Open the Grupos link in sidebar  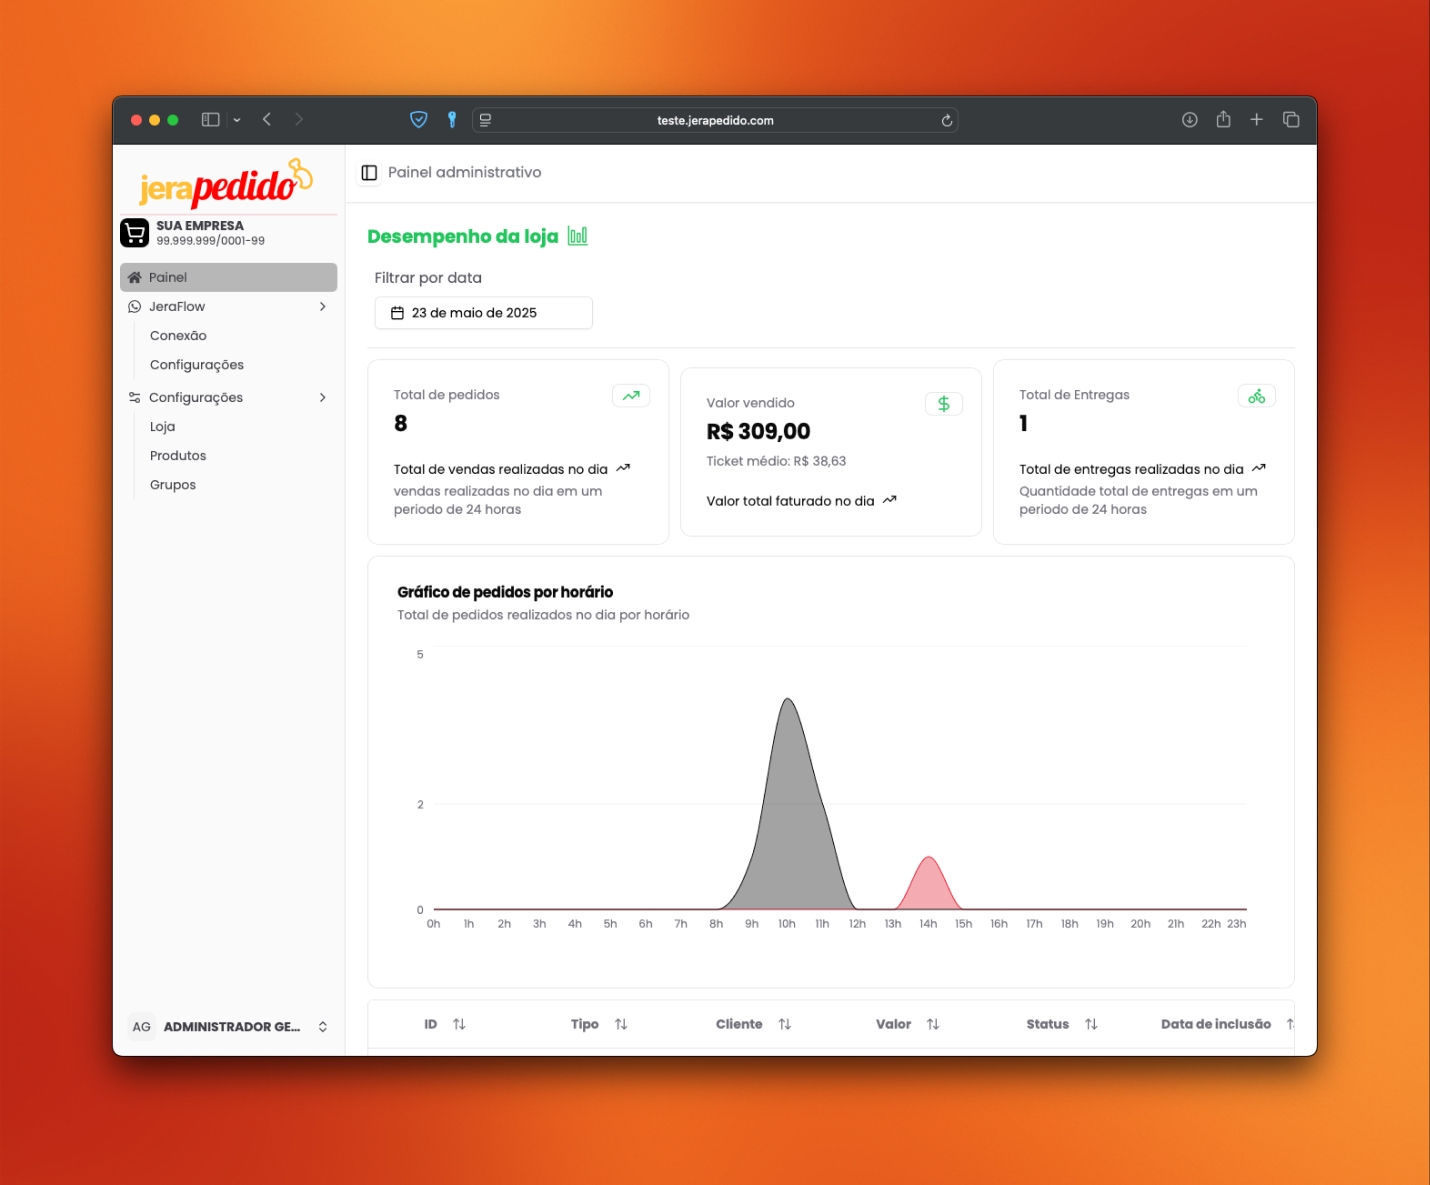click(173, 485)
